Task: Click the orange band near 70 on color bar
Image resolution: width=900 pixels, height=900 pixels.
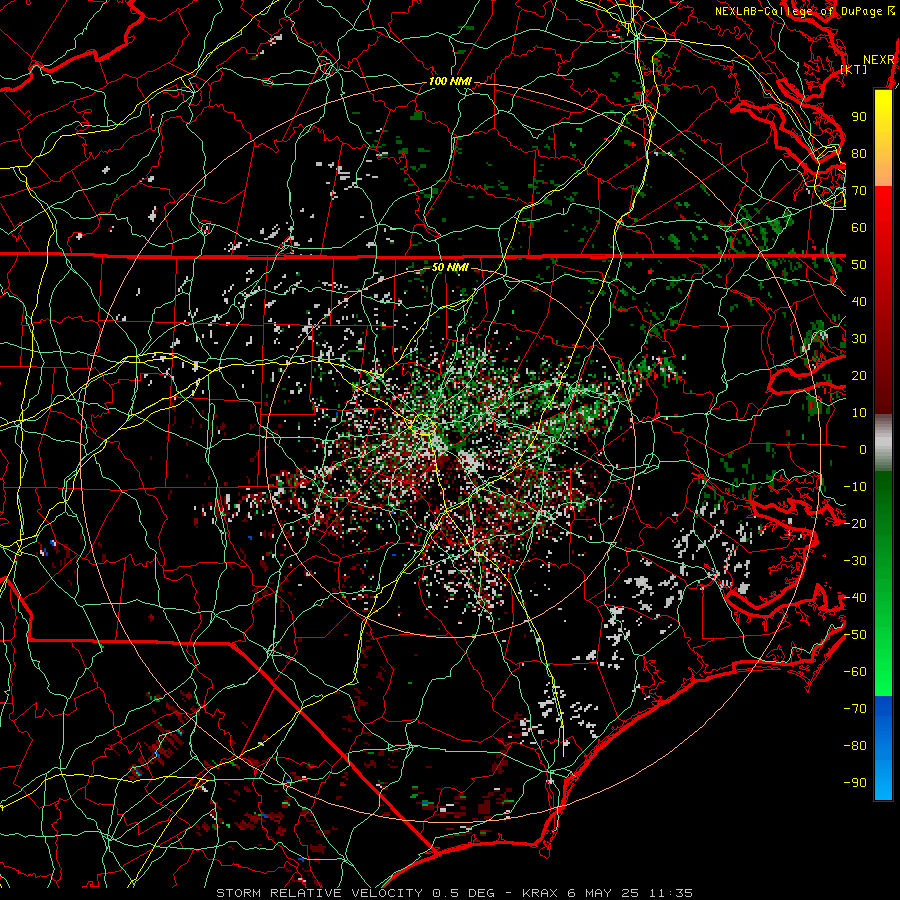Action: coord(883,172)
